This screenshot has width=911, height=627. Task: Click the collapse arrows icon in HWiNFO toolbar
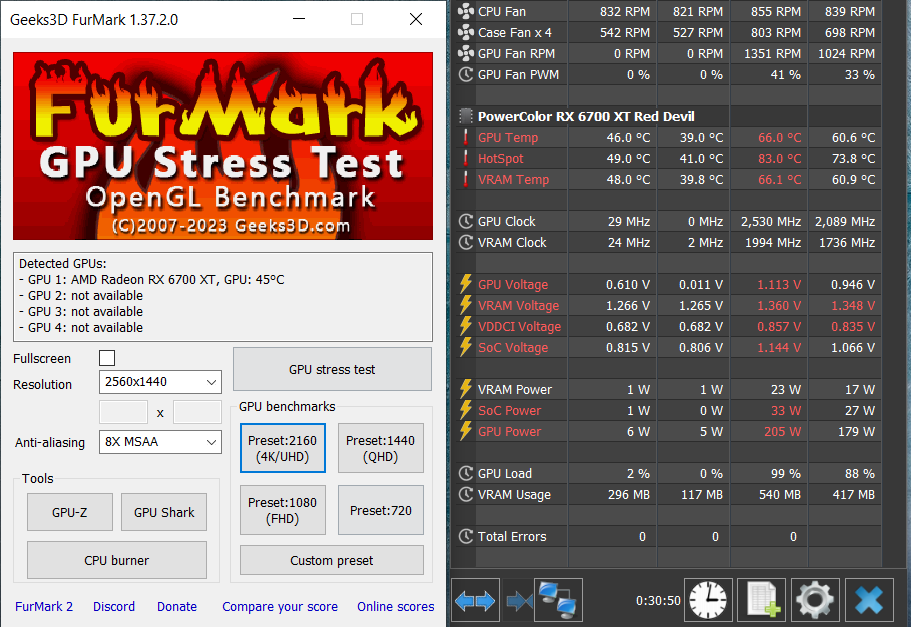518,600
